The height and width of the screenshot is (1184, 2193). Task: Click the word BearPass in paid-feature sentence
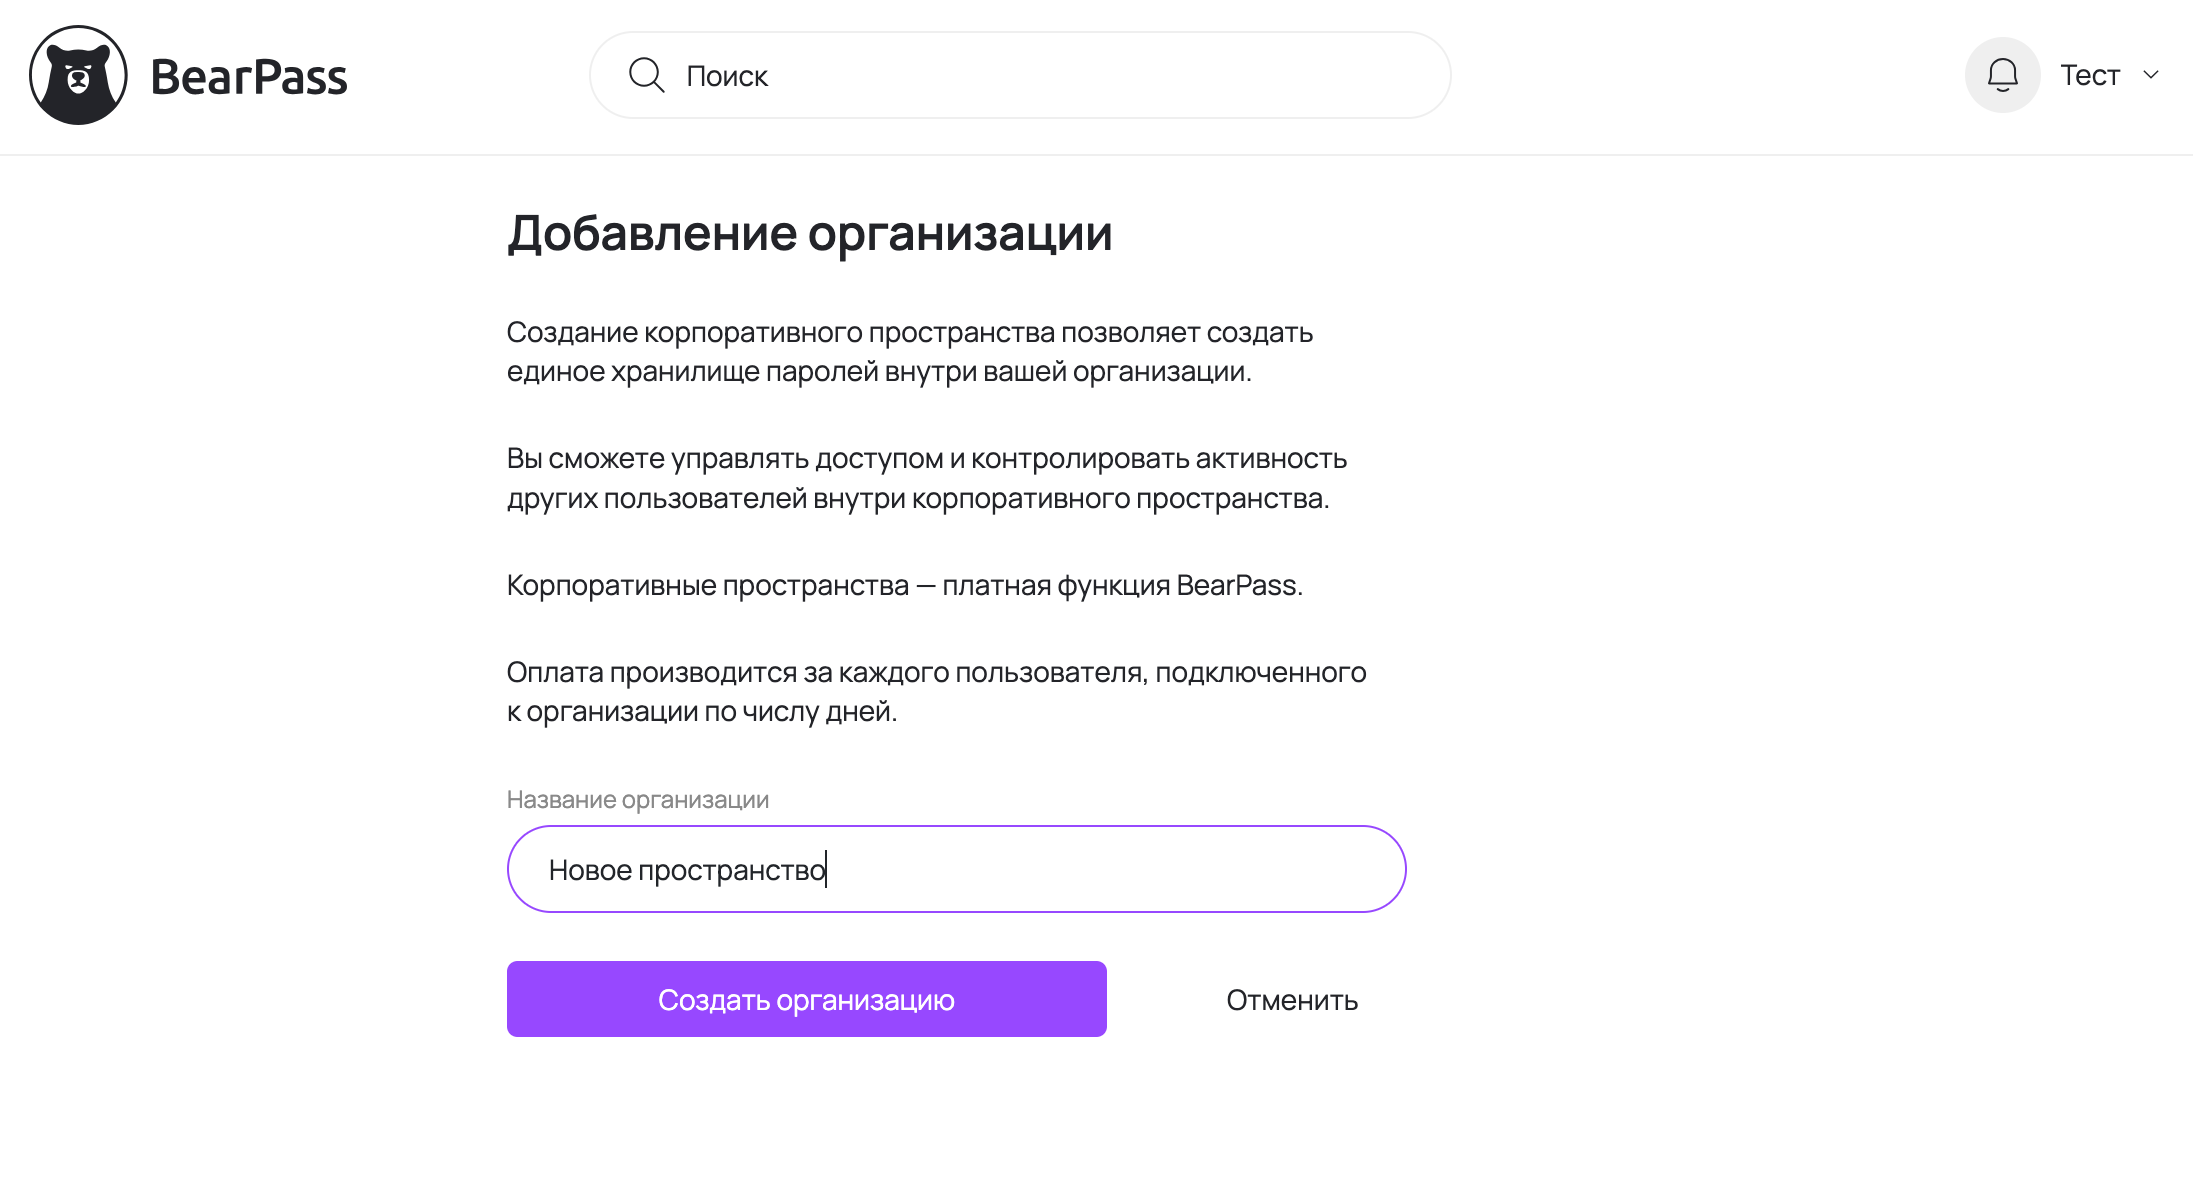[x=1237, y=585]
